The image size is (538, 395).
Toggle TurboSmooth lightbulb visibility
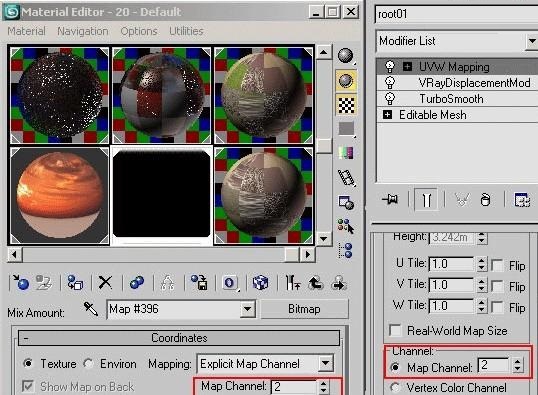click(390, 99)
